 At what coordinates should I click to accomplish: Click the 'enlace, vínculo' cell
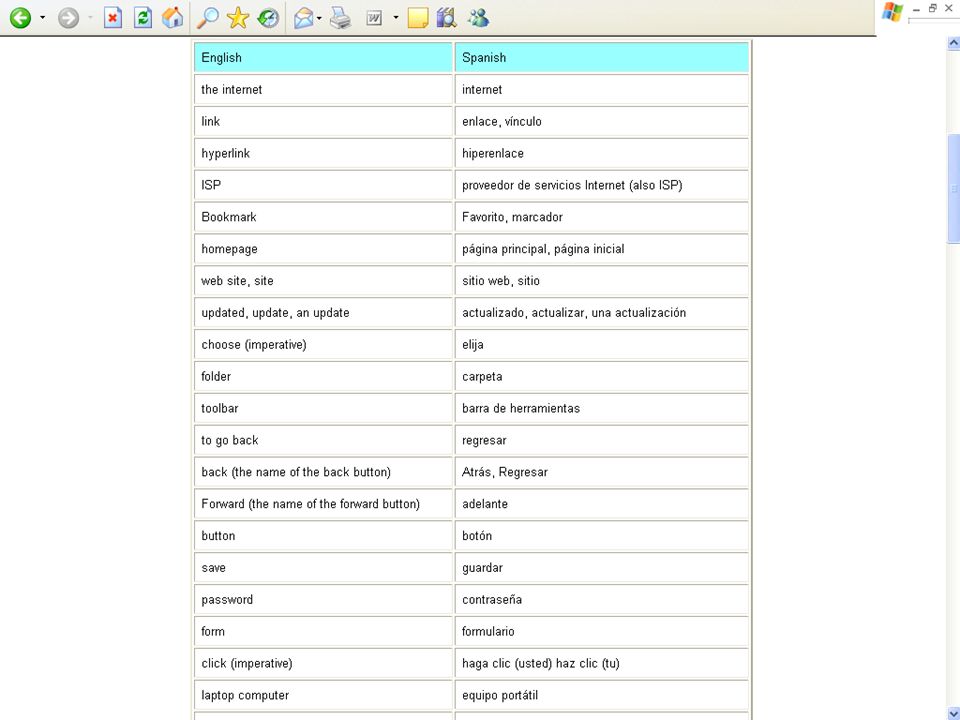[x=602, y=121]
